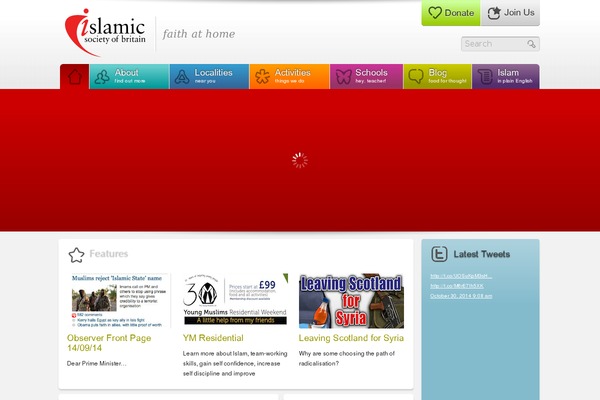Click the Features heading text
The width and height of the screenshot is (600, 400).
(x=109, y=254)
